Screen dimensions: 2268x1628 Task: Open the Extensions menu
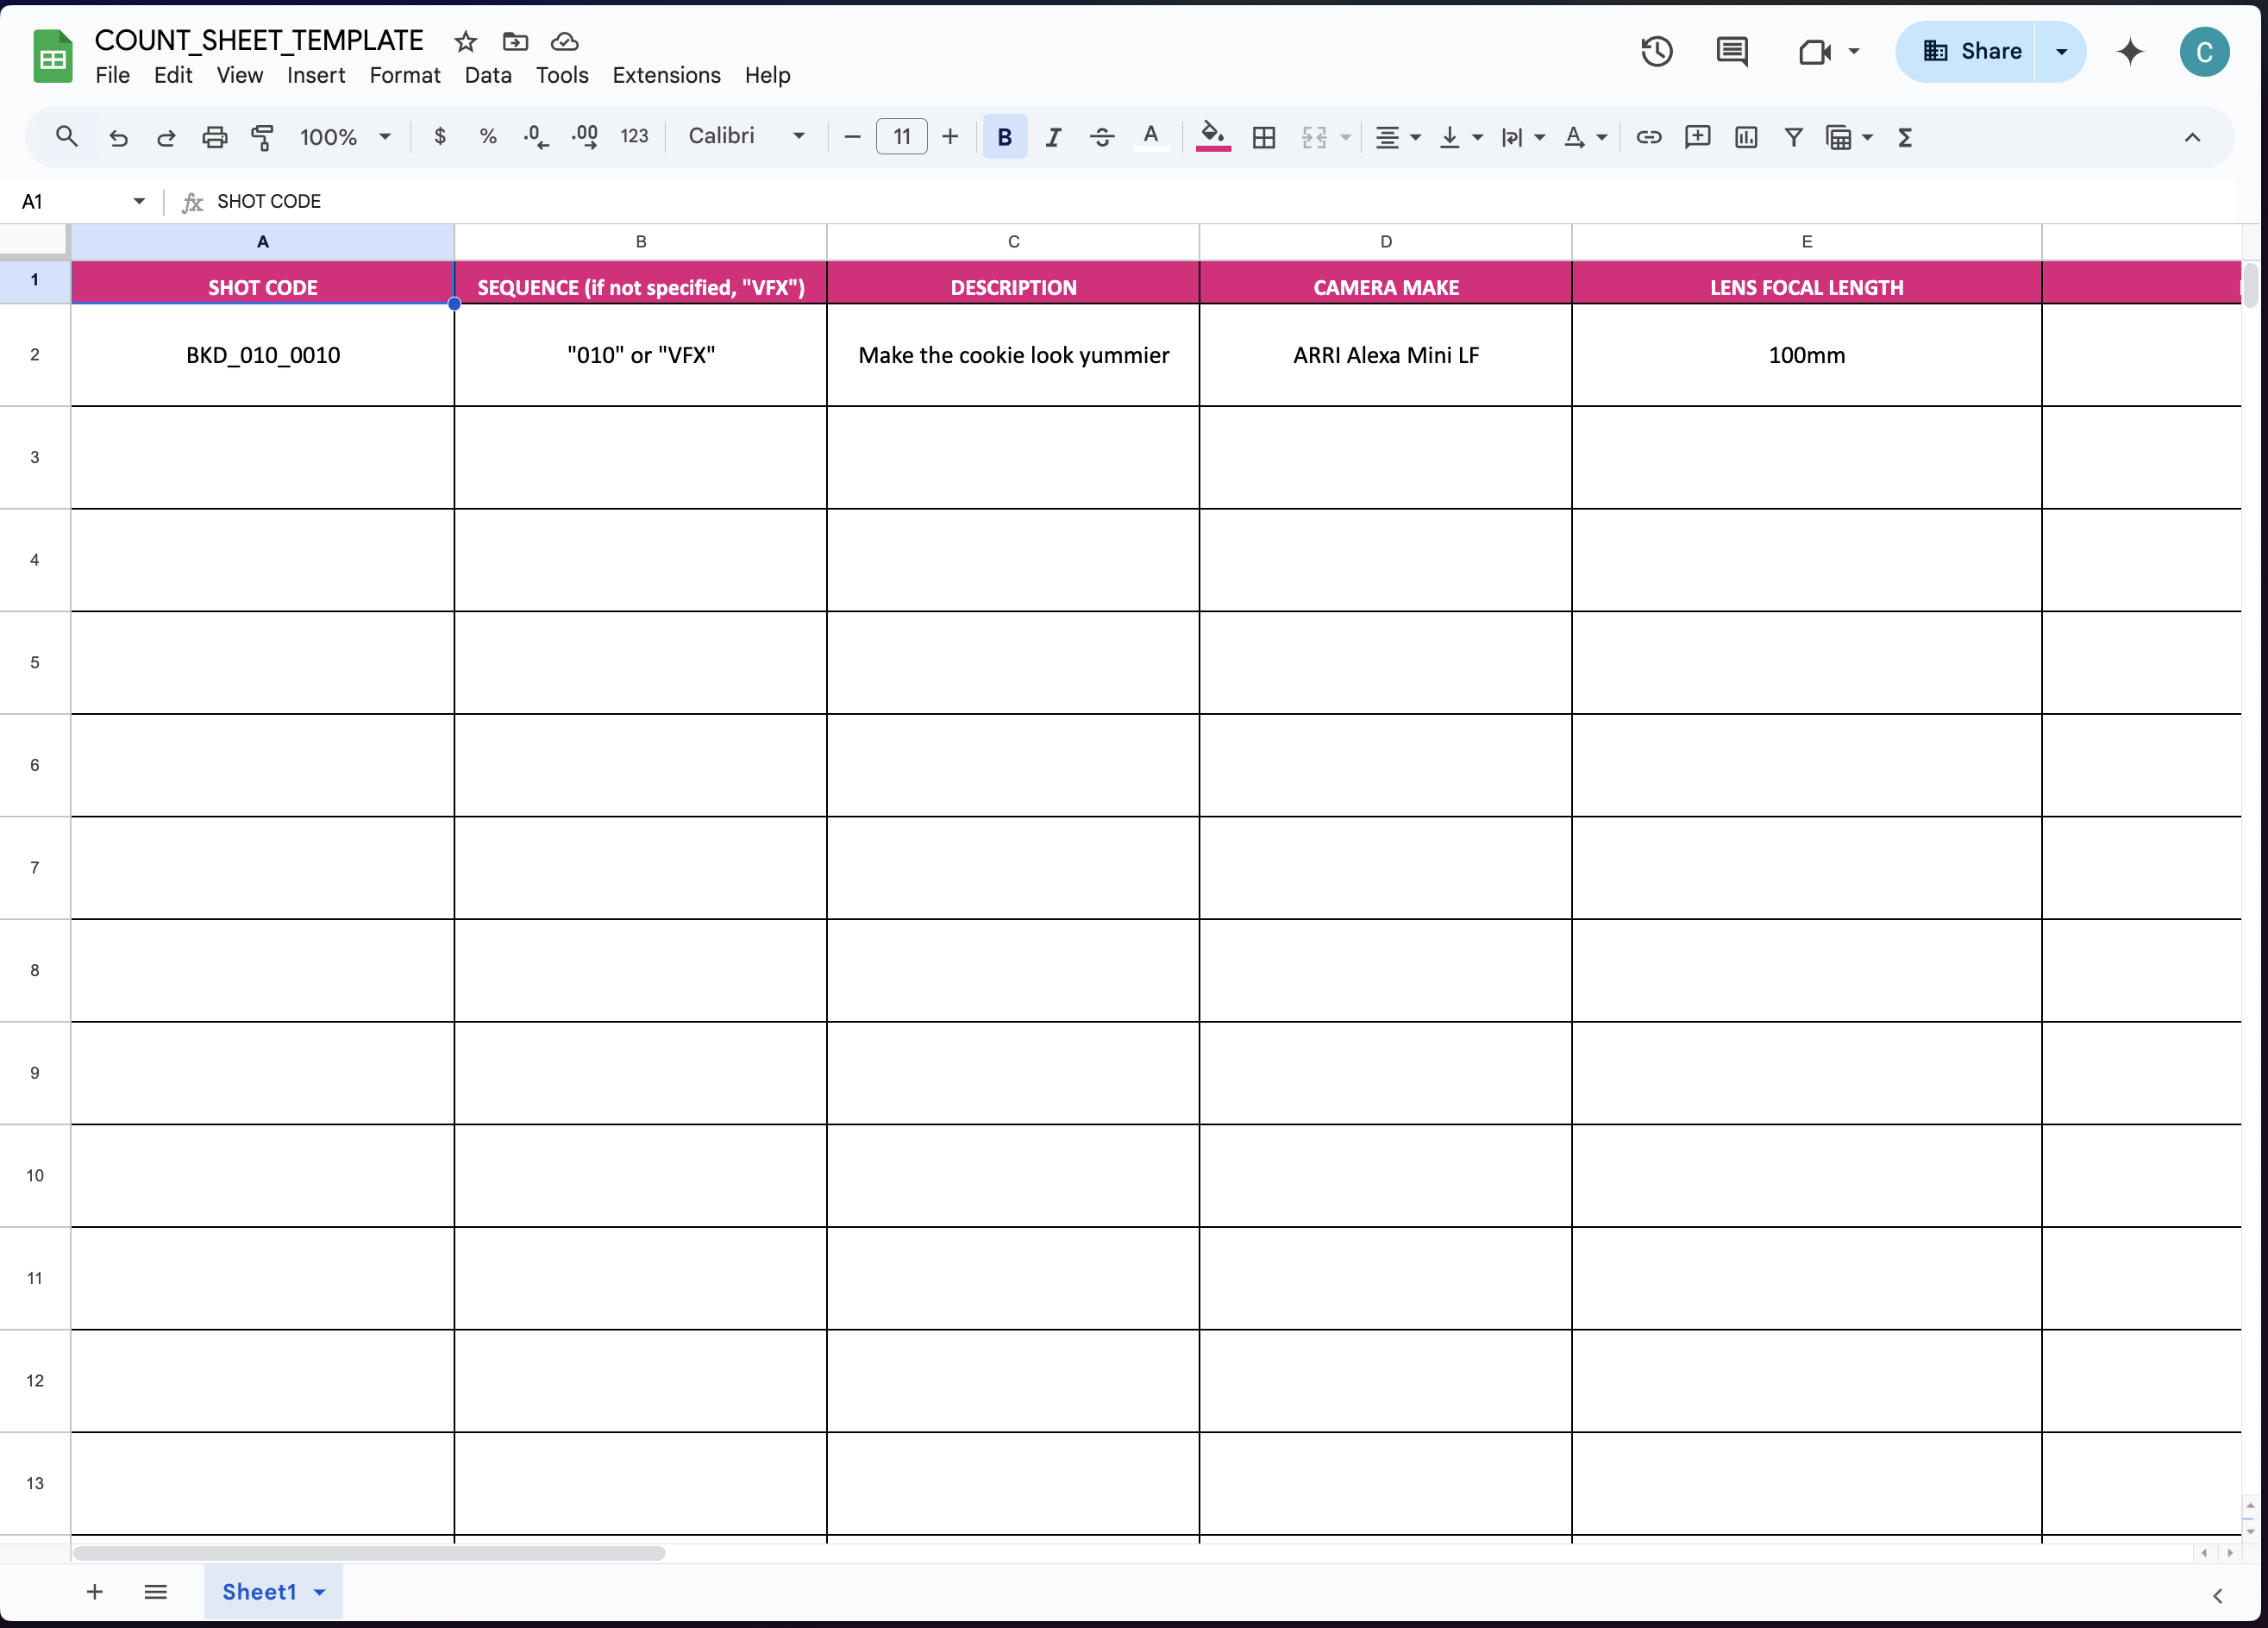(666, 75)
